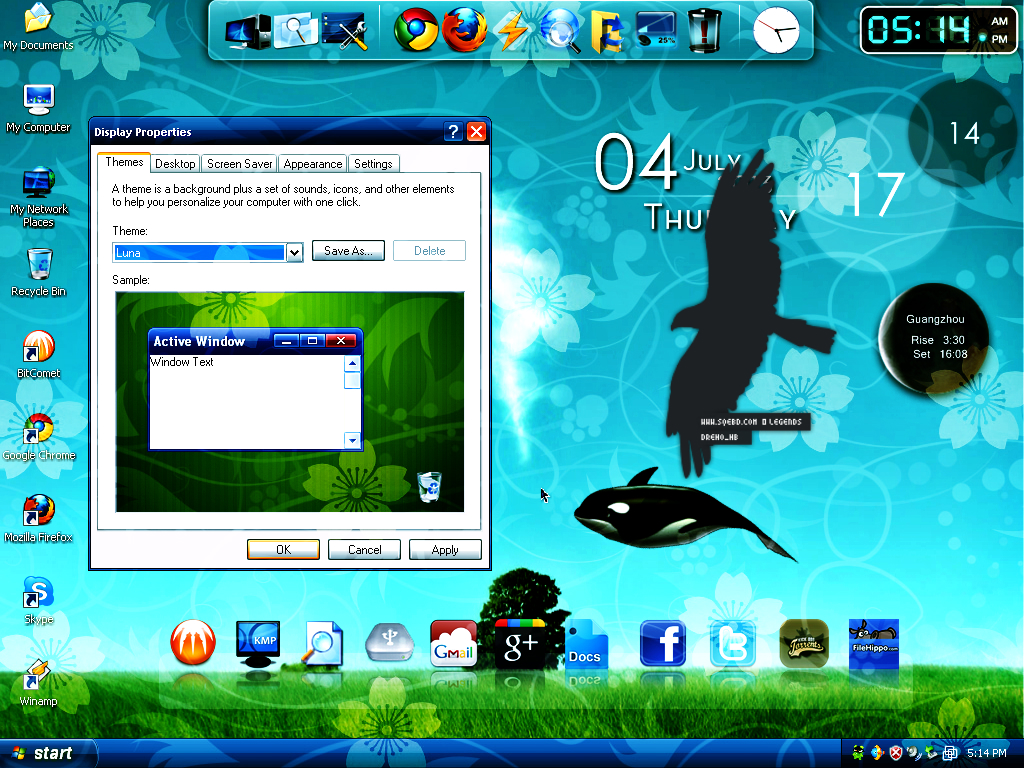Open the Recycle Bin desktop icon
This screenshot has width=1024, height=768.
[x=39, y=270]
